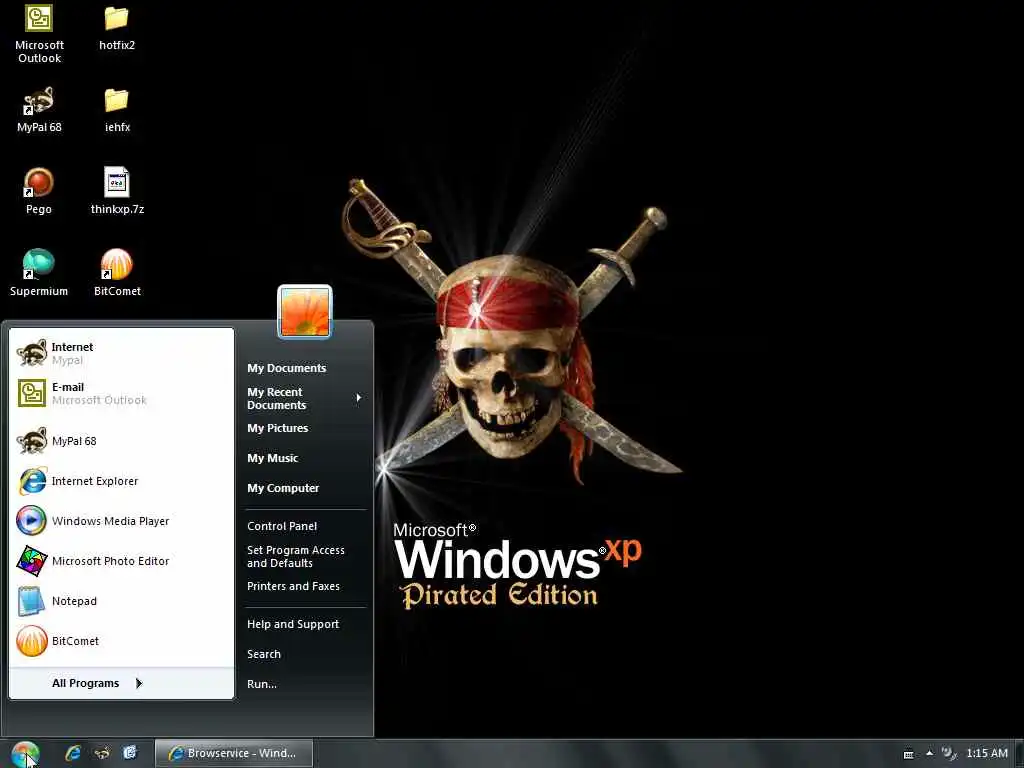Launch MyPal 68 from Start menu list

(121, 441)
